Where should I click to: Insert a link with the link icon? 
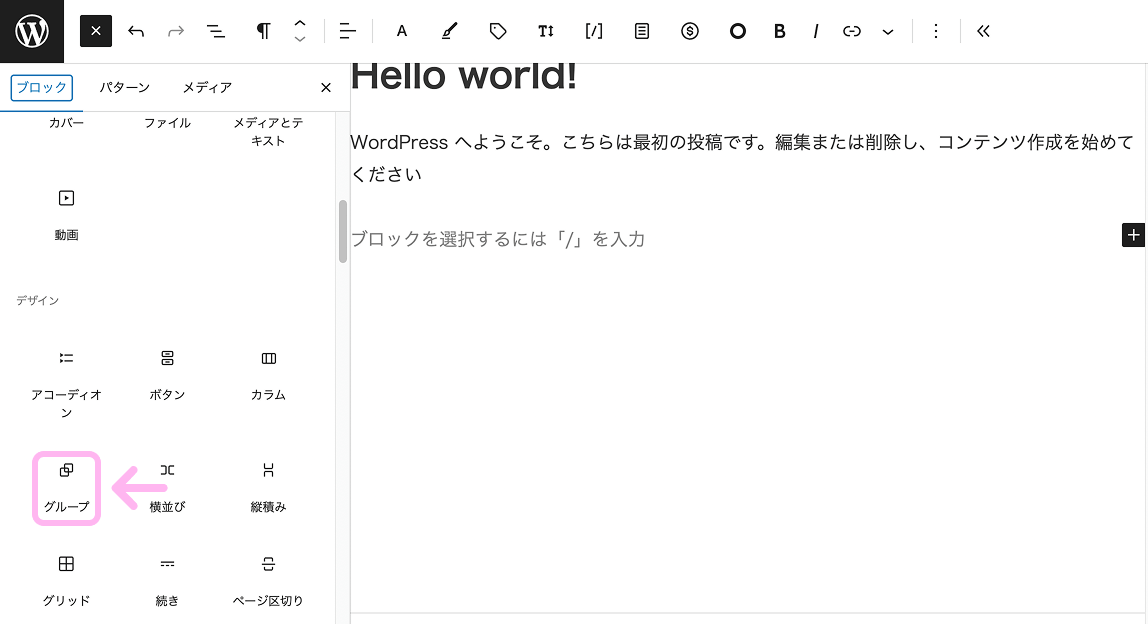pos(851,31)
